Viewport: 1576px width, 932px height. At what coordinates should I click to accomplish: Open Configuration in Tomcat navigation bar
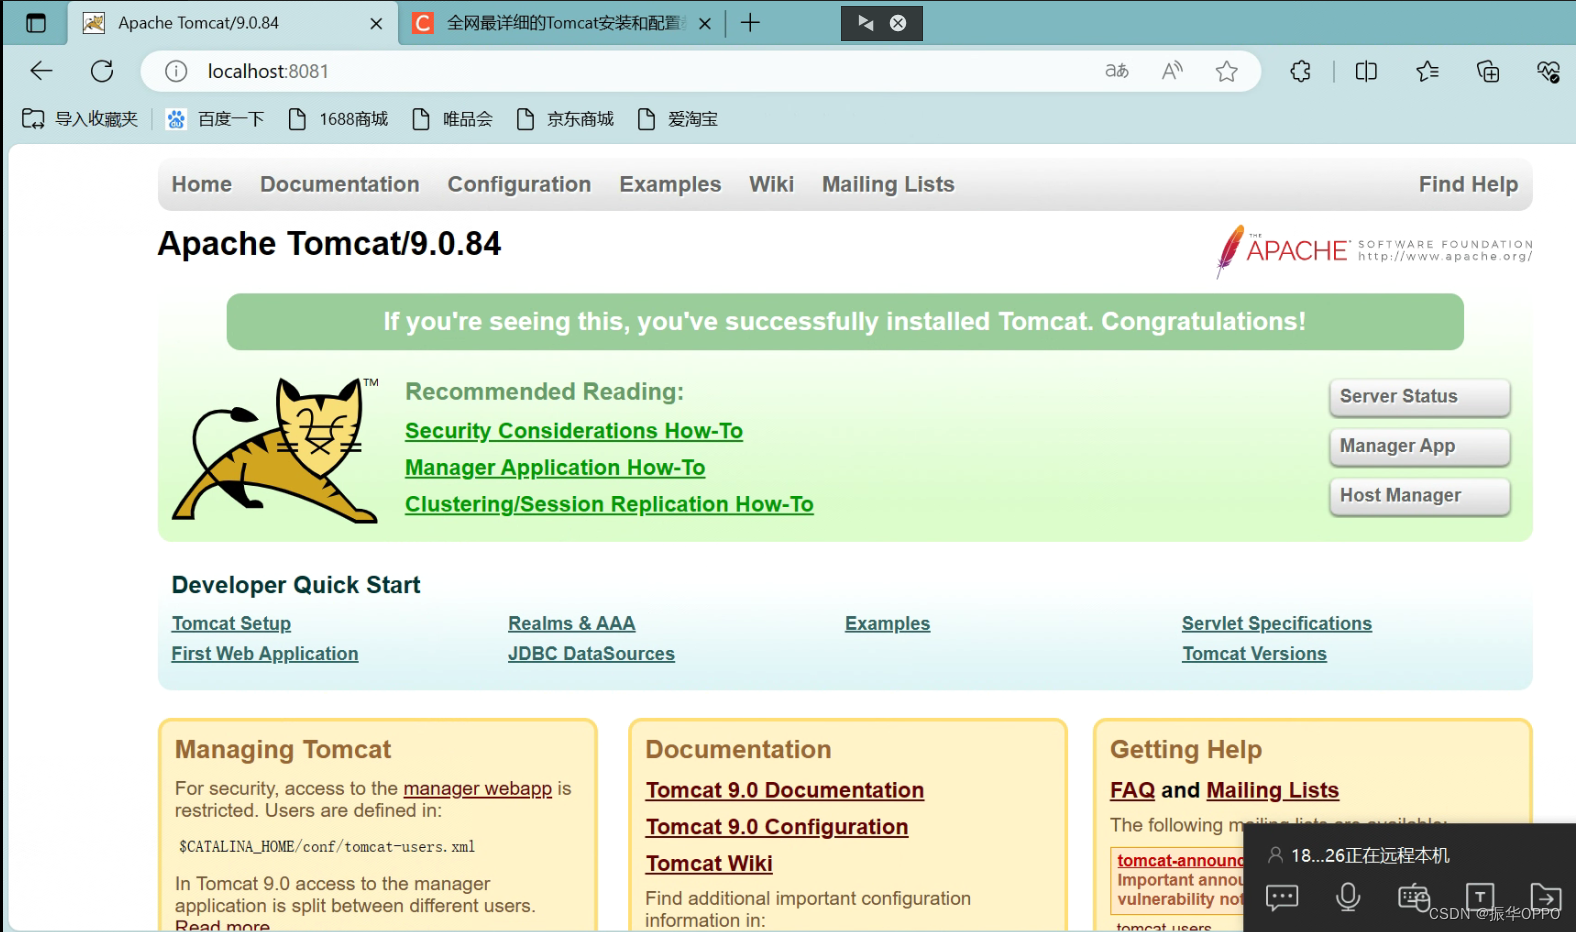point(519,184)
